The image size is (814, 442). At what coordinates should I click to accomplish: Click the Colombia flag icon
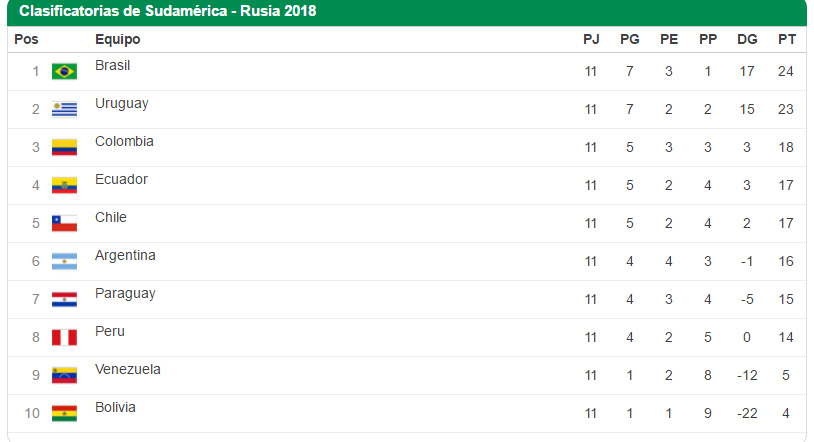coord(64,147)
